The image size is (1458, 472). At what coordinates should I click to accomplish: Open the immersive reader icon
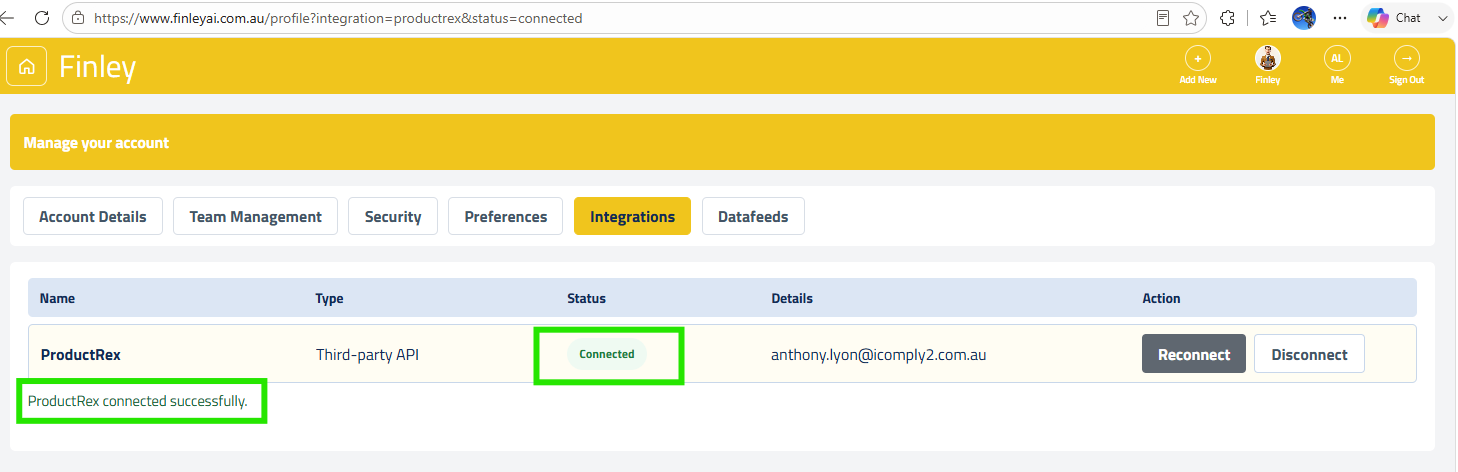click(1163, 18)
